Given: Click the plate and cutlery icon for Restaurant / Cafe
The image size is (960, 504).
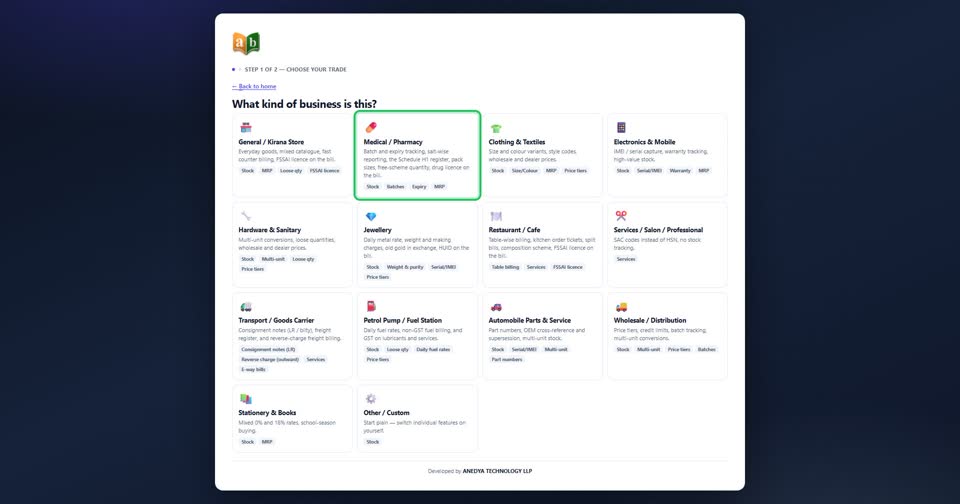Looking at the screenshot, I should [x=496, y=216].
